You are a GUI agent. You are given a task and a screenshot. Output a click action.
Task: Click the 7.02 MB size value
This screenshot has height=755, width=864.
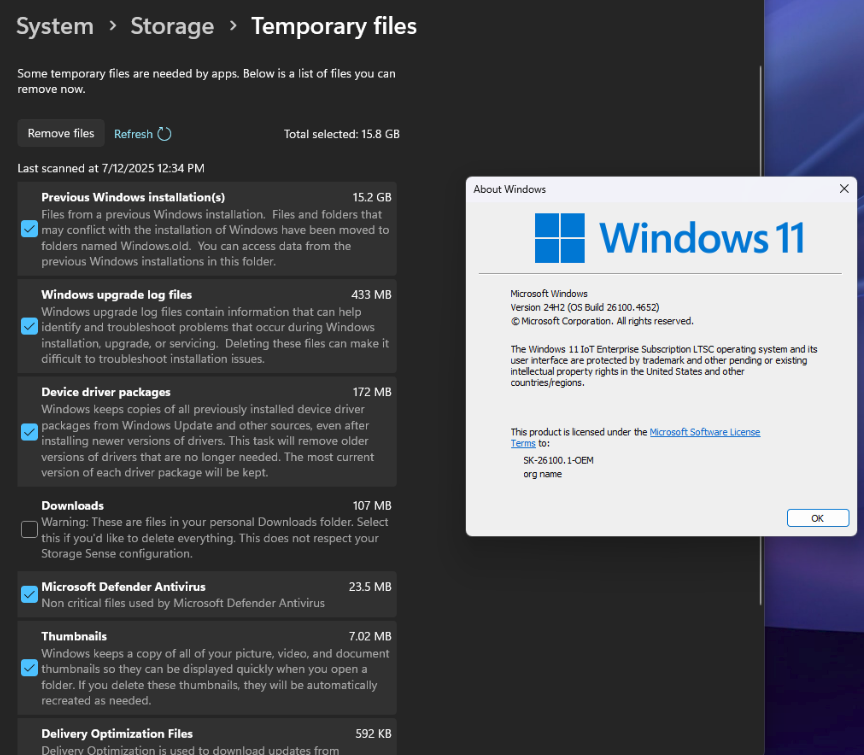pyautogui.click(x=370, y=637)
